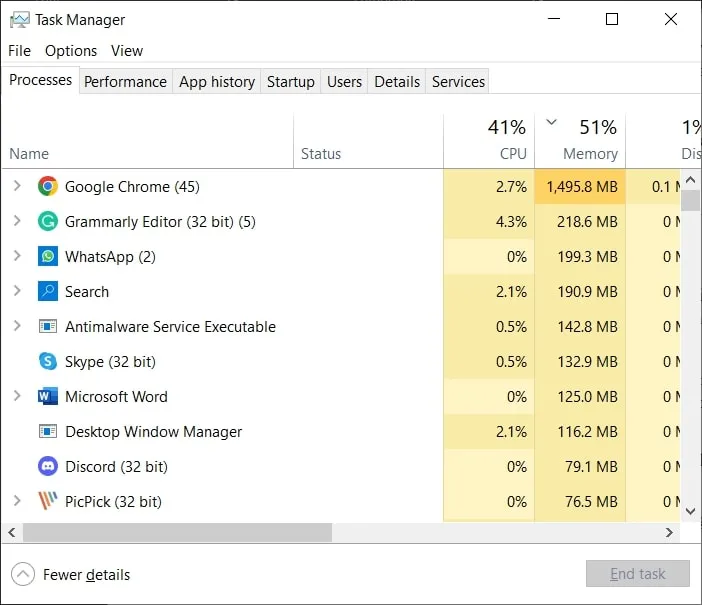Viewport: 702px width, 605px height.
Task: Click the horizontal scrollbar thumb
Action: click(x=176, y=533)
